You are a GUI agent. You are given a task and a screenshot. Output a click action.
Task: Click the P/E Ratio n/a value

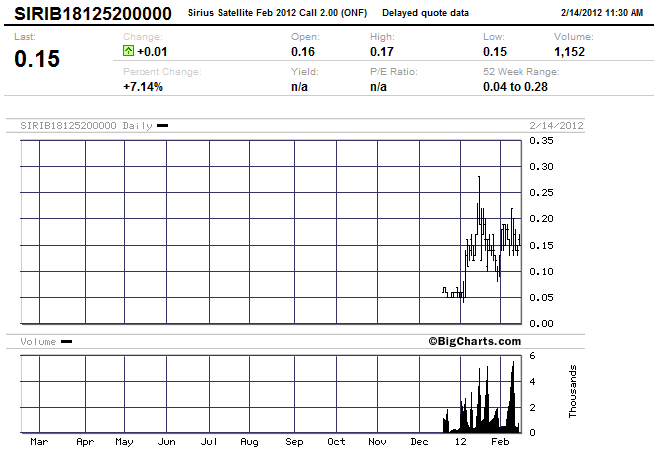[378, 87]
